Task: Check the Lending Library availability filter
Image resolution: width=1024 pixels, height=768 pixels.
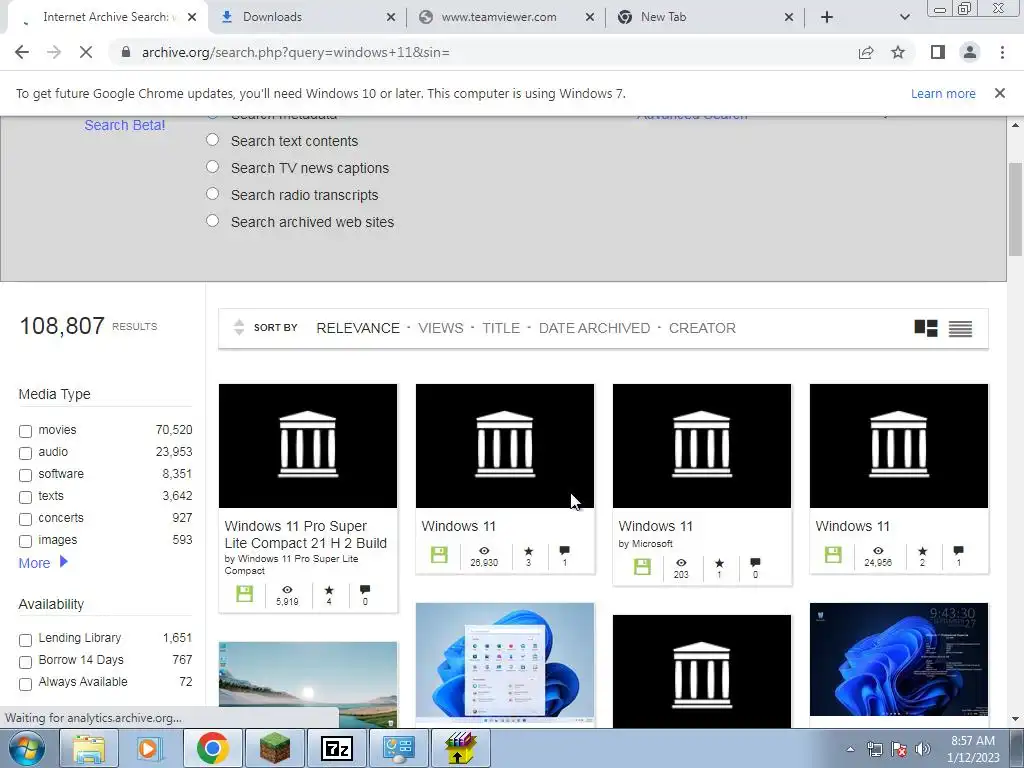Action: (x=25, y=640)
